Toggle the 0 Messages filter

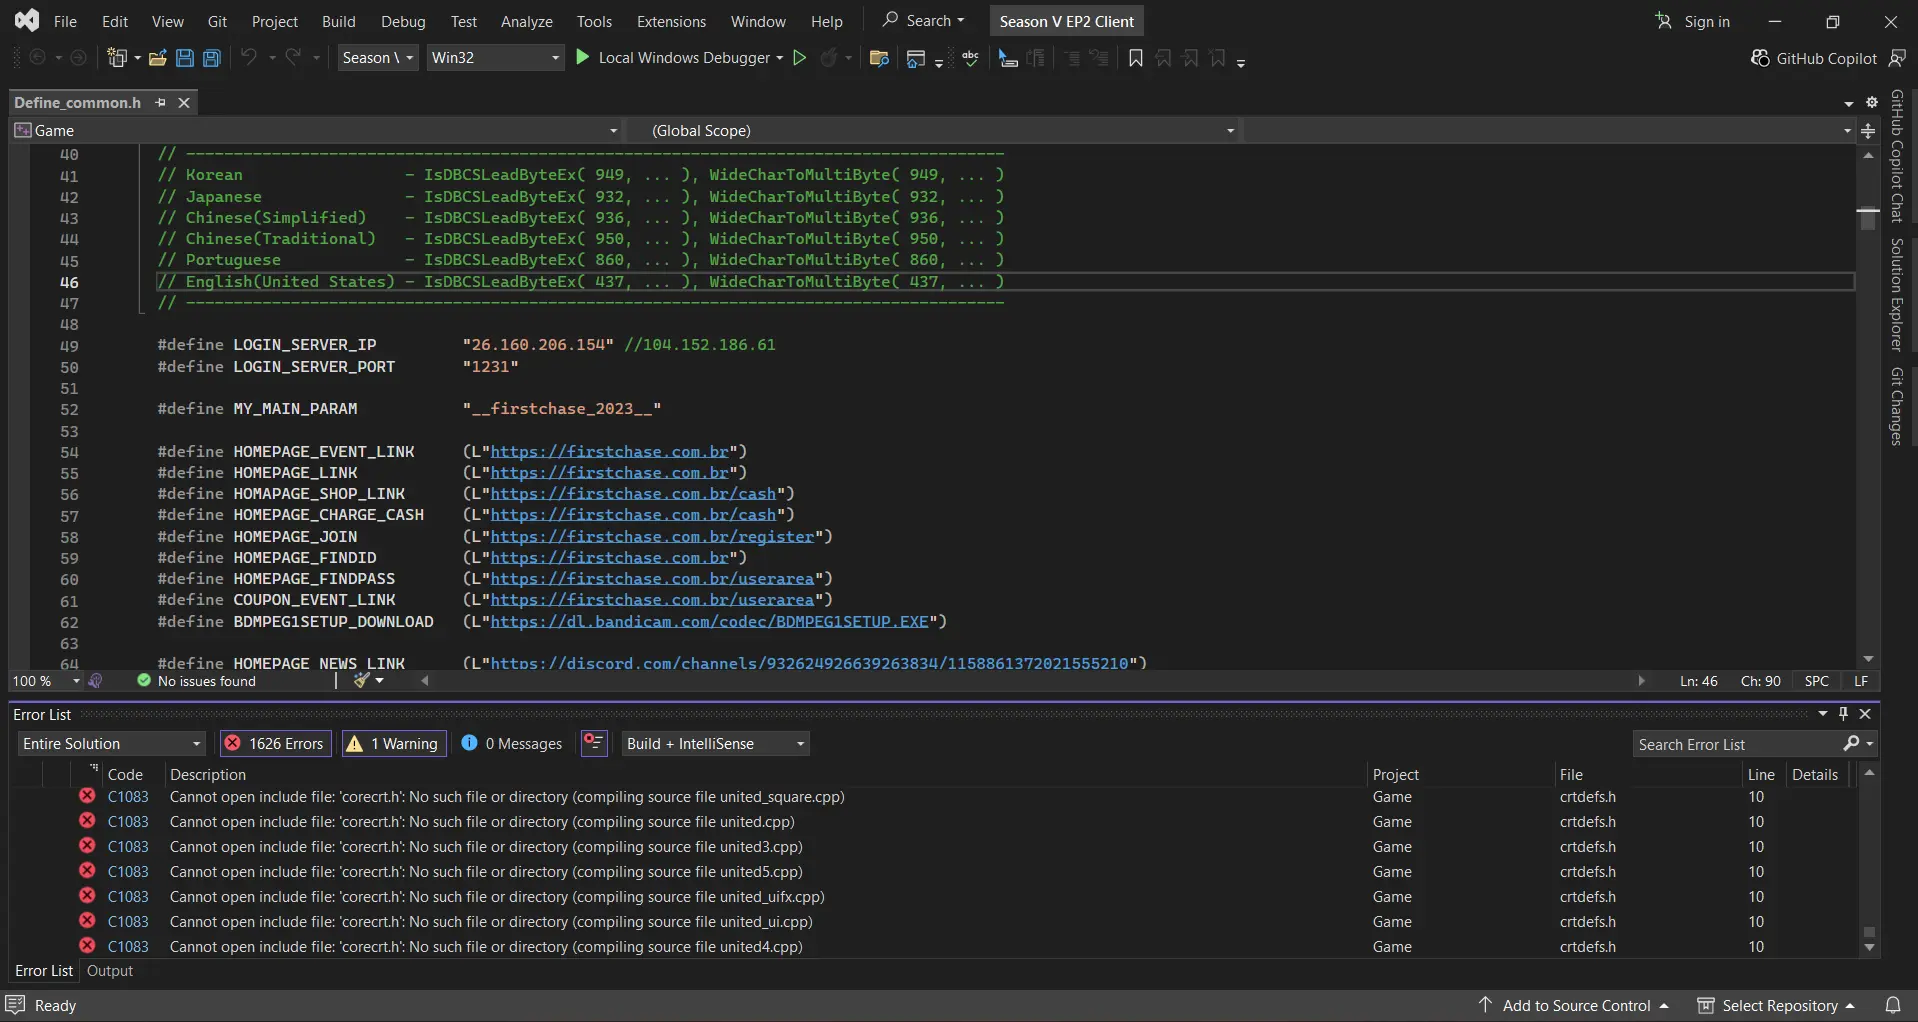pyautogui.click(x=513, y=743)
